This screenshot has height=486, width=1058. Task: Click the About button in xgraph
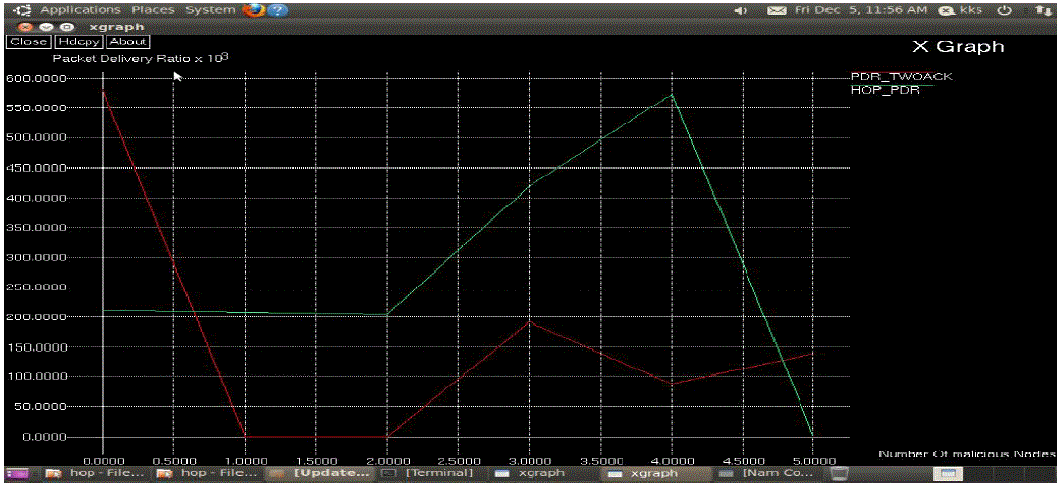(128, 42)
